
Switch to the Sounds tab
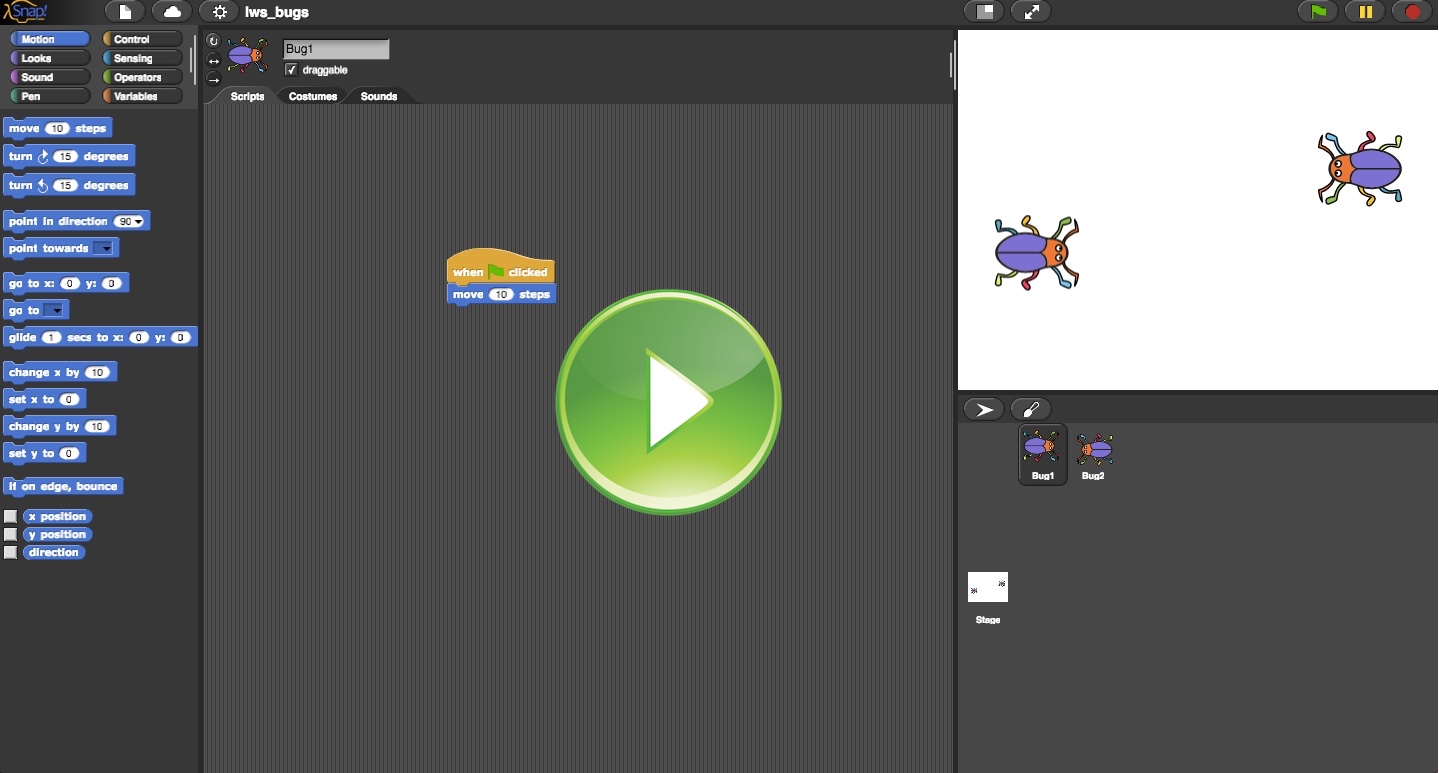pyautogui.click(x=378, y=96)
